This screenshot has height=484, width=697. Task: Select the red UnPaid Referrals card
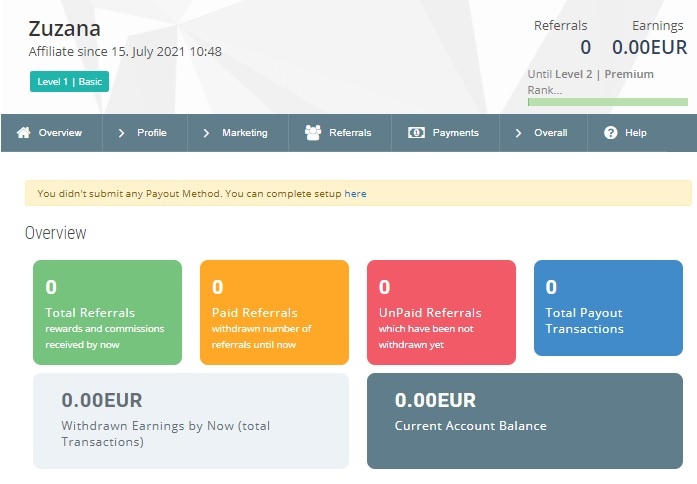[x=441, y=312]
